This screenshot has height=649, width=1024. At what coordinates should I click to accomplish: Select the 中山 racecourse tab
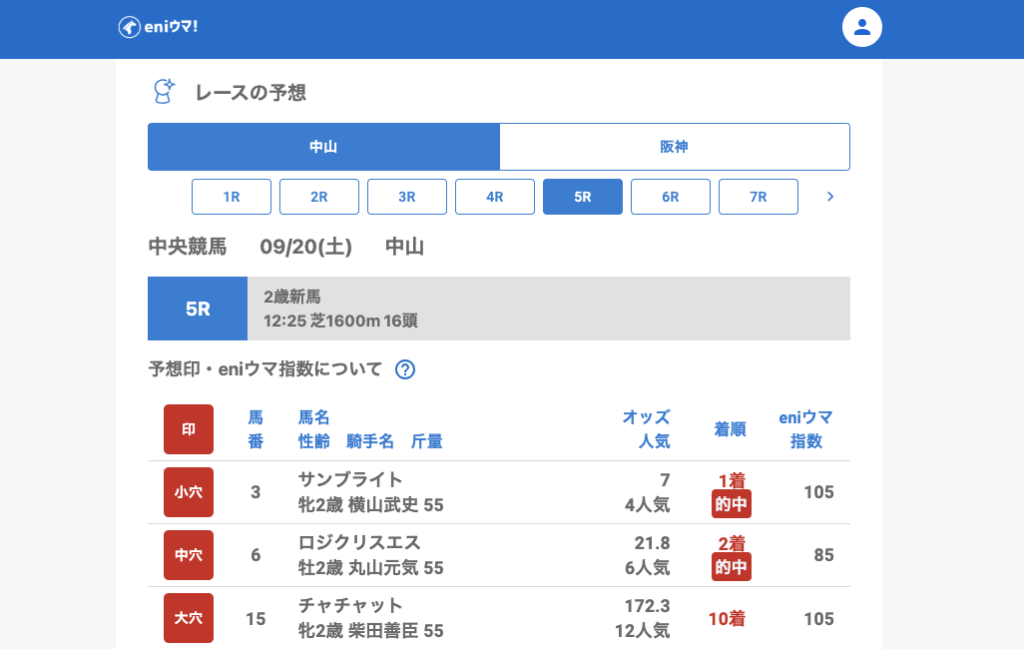[x=323, y=147]
